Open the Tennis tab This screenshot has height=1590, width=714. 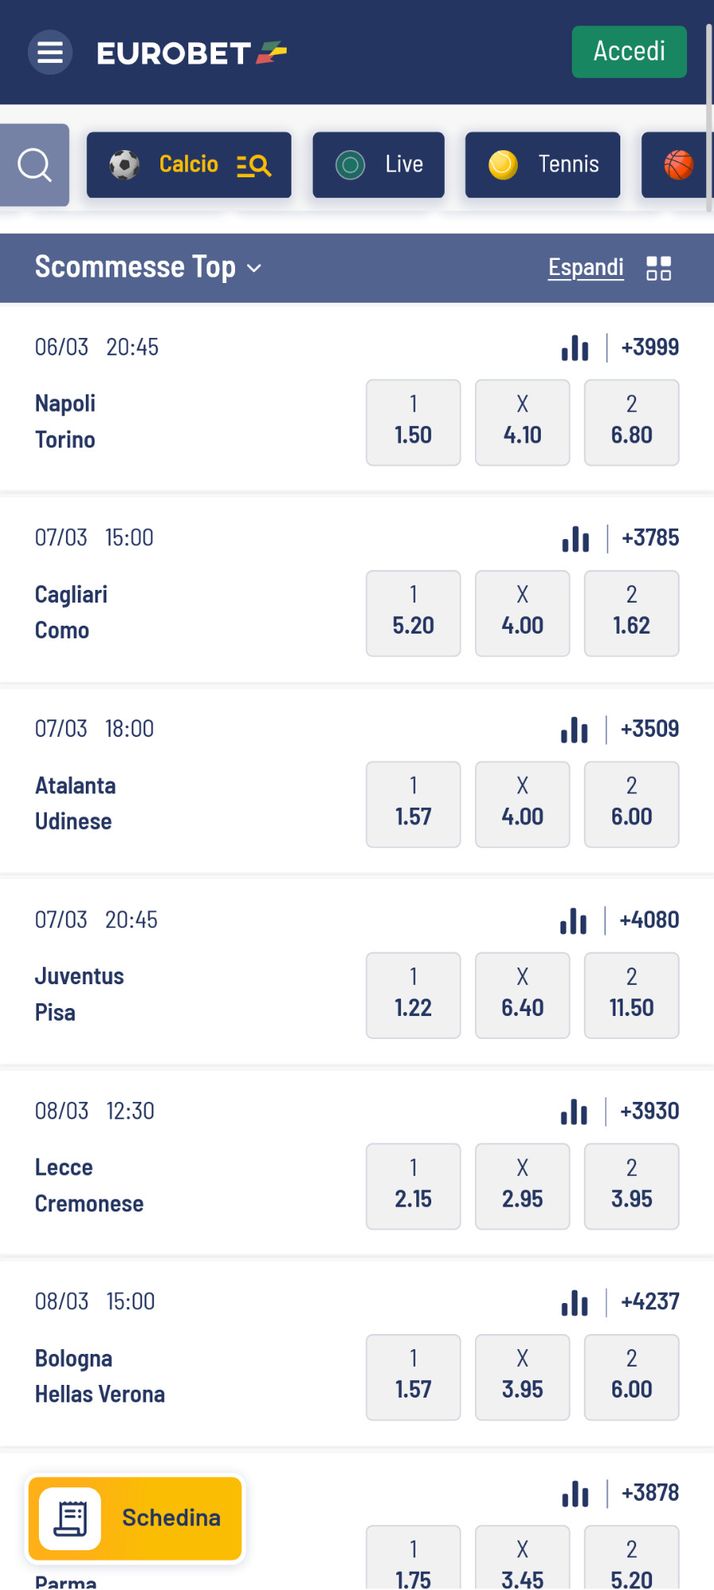[x=542, y=164]
